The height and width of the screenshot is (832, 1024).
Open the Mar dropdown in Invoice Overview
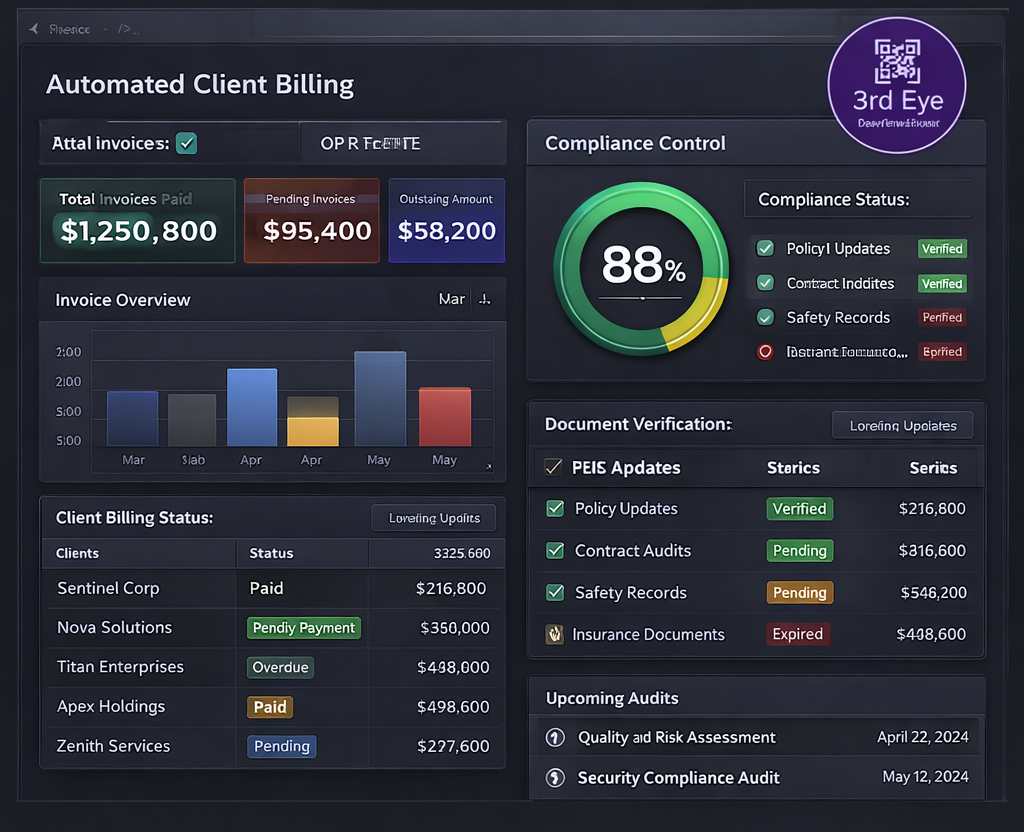click(x=451, y=298)
